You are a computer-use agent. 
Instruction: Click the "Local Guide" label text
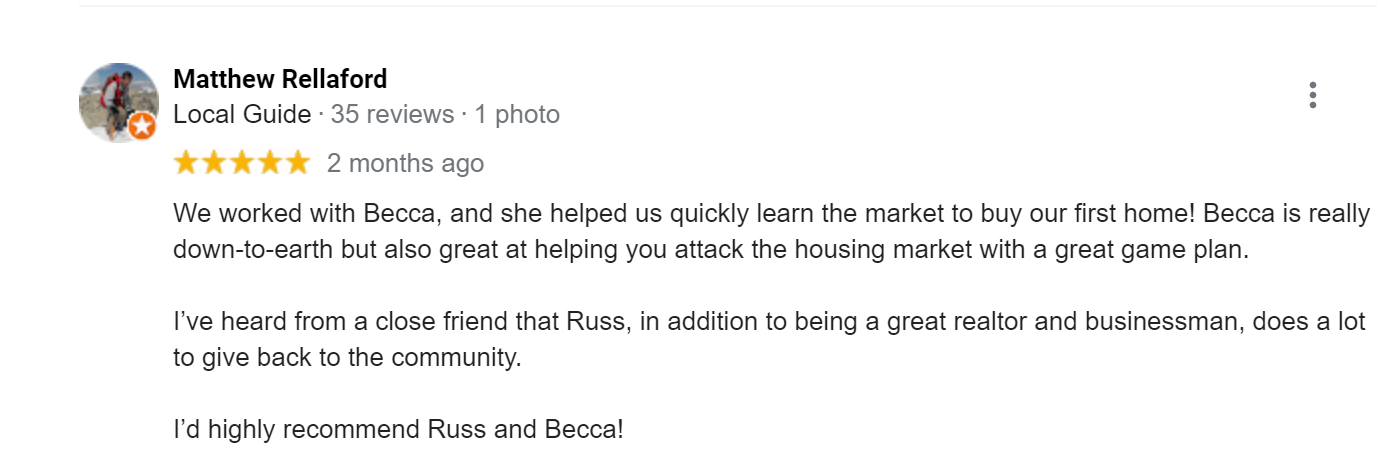coord(242,115)
